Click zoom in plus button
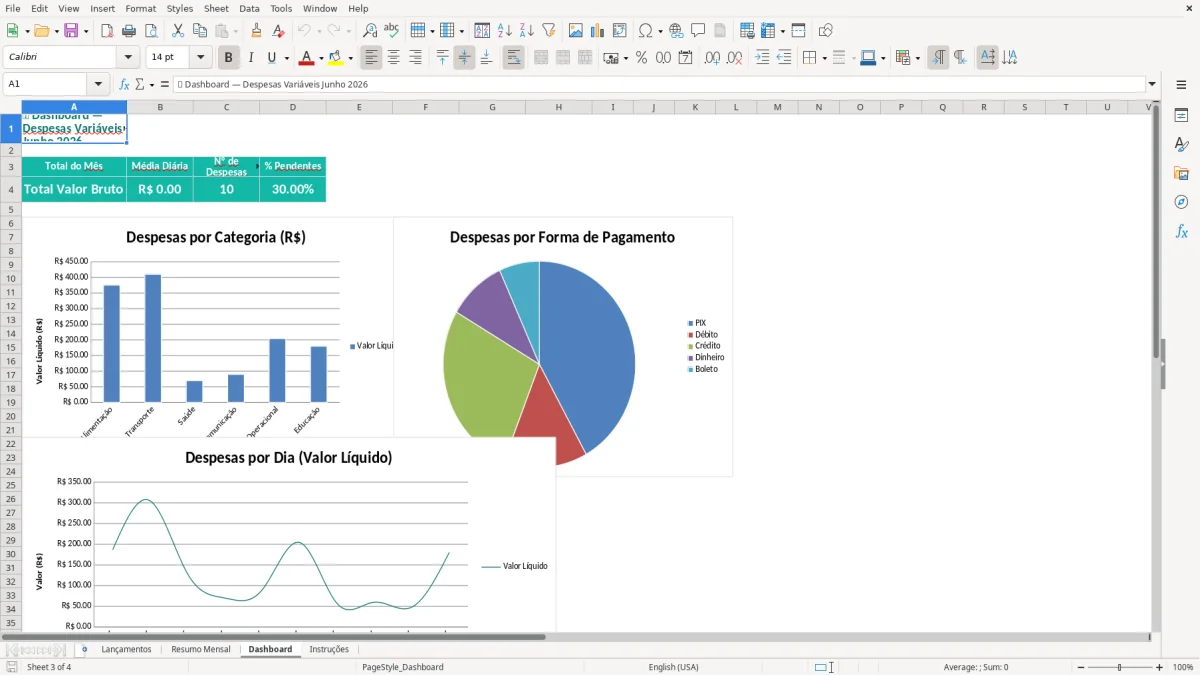 [x=1160, y=667]
